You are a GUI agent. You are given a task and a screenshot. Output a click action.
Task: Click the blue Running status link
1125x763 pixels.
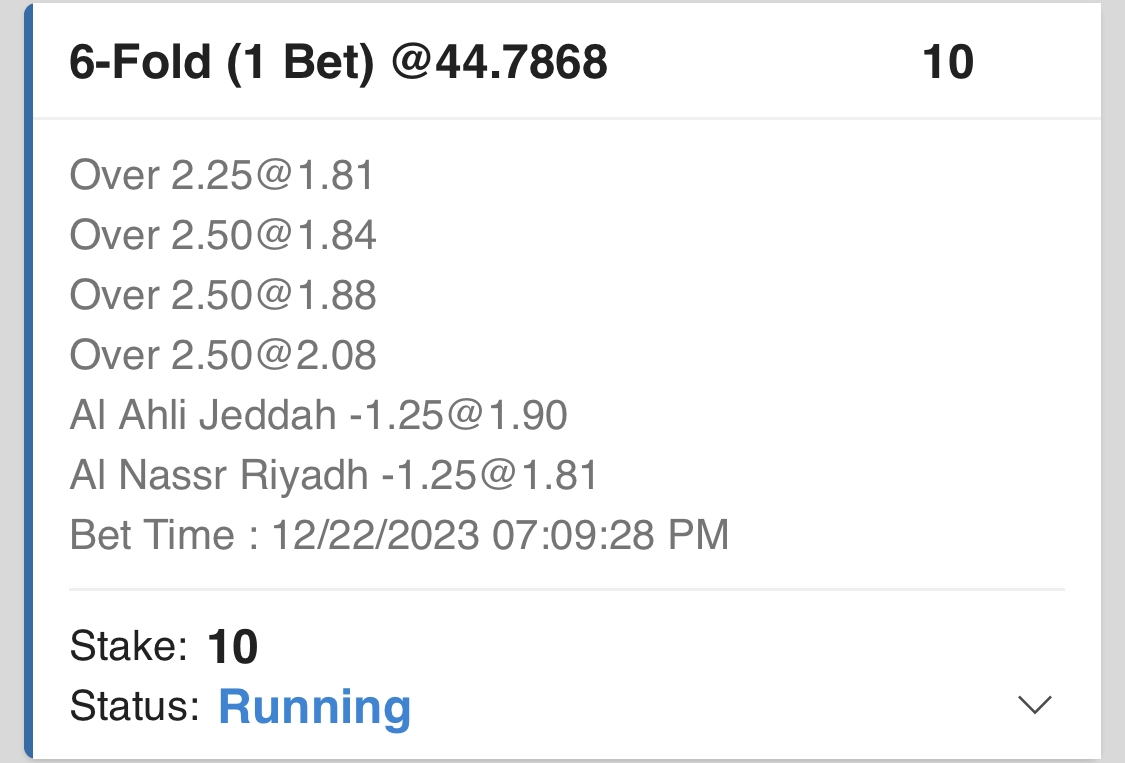314,707
